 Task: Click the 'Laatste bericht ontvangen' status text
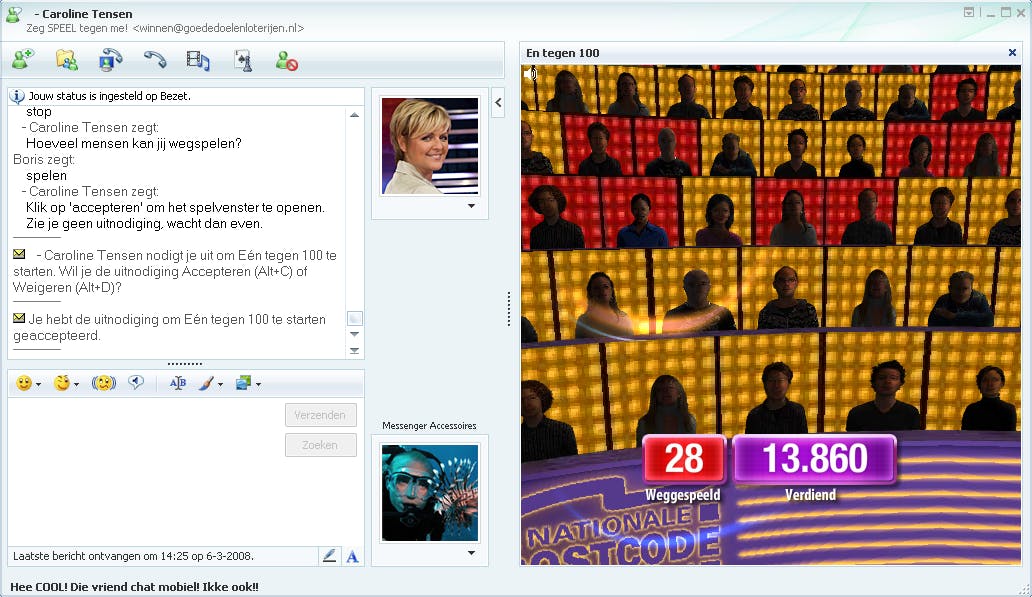[x=133, y=556]
